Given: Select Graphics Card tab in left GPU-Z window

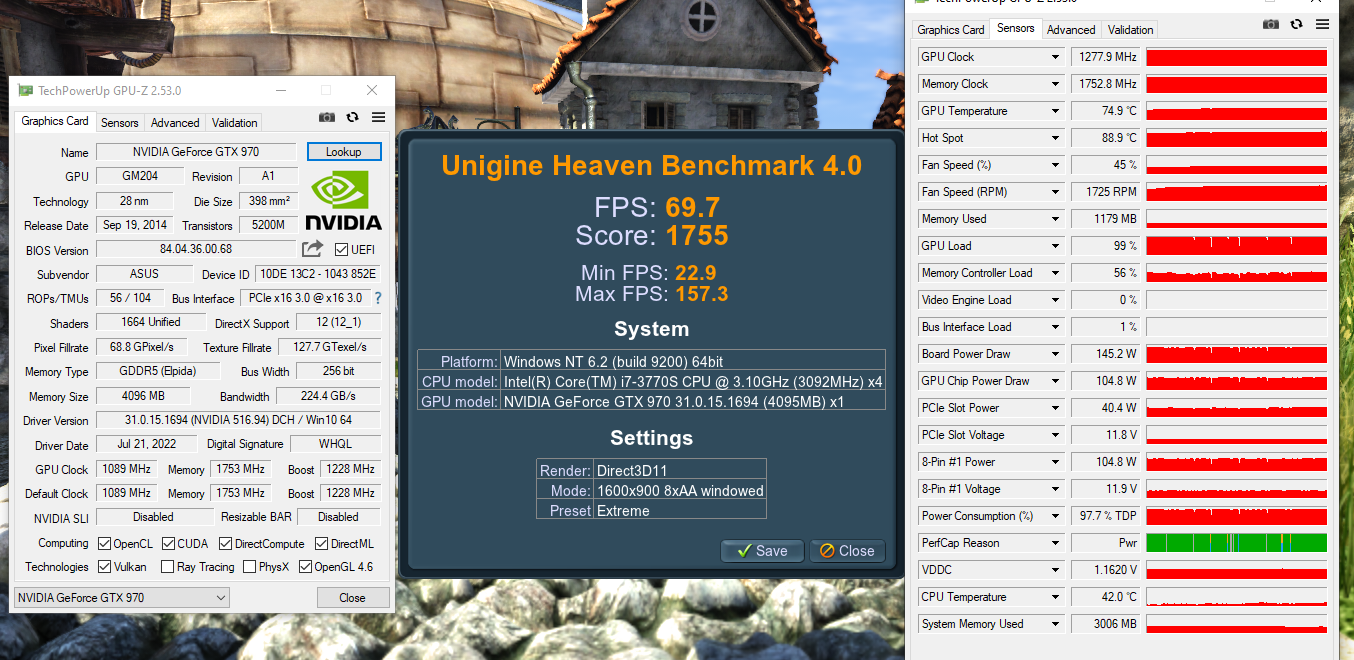Looking at the screenshot, I should tap(55, 121).
